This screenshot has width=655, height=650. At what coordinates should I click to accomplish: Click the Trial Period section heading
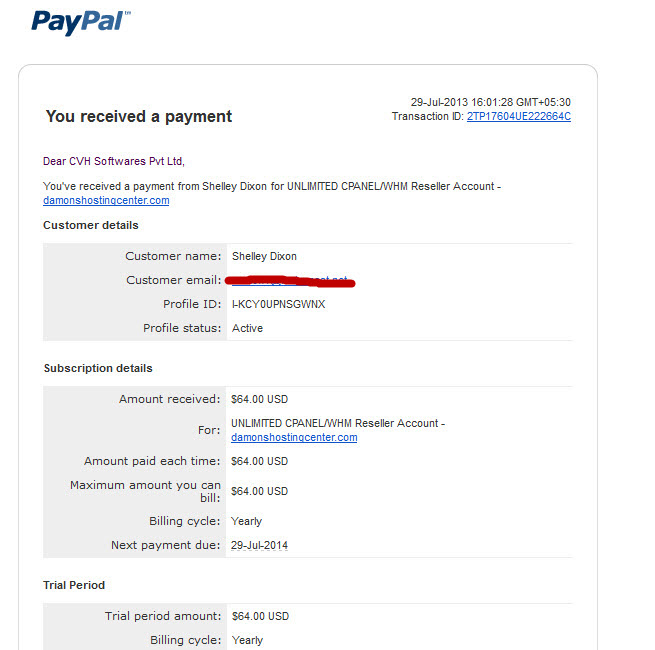click(x=74, y=585)
